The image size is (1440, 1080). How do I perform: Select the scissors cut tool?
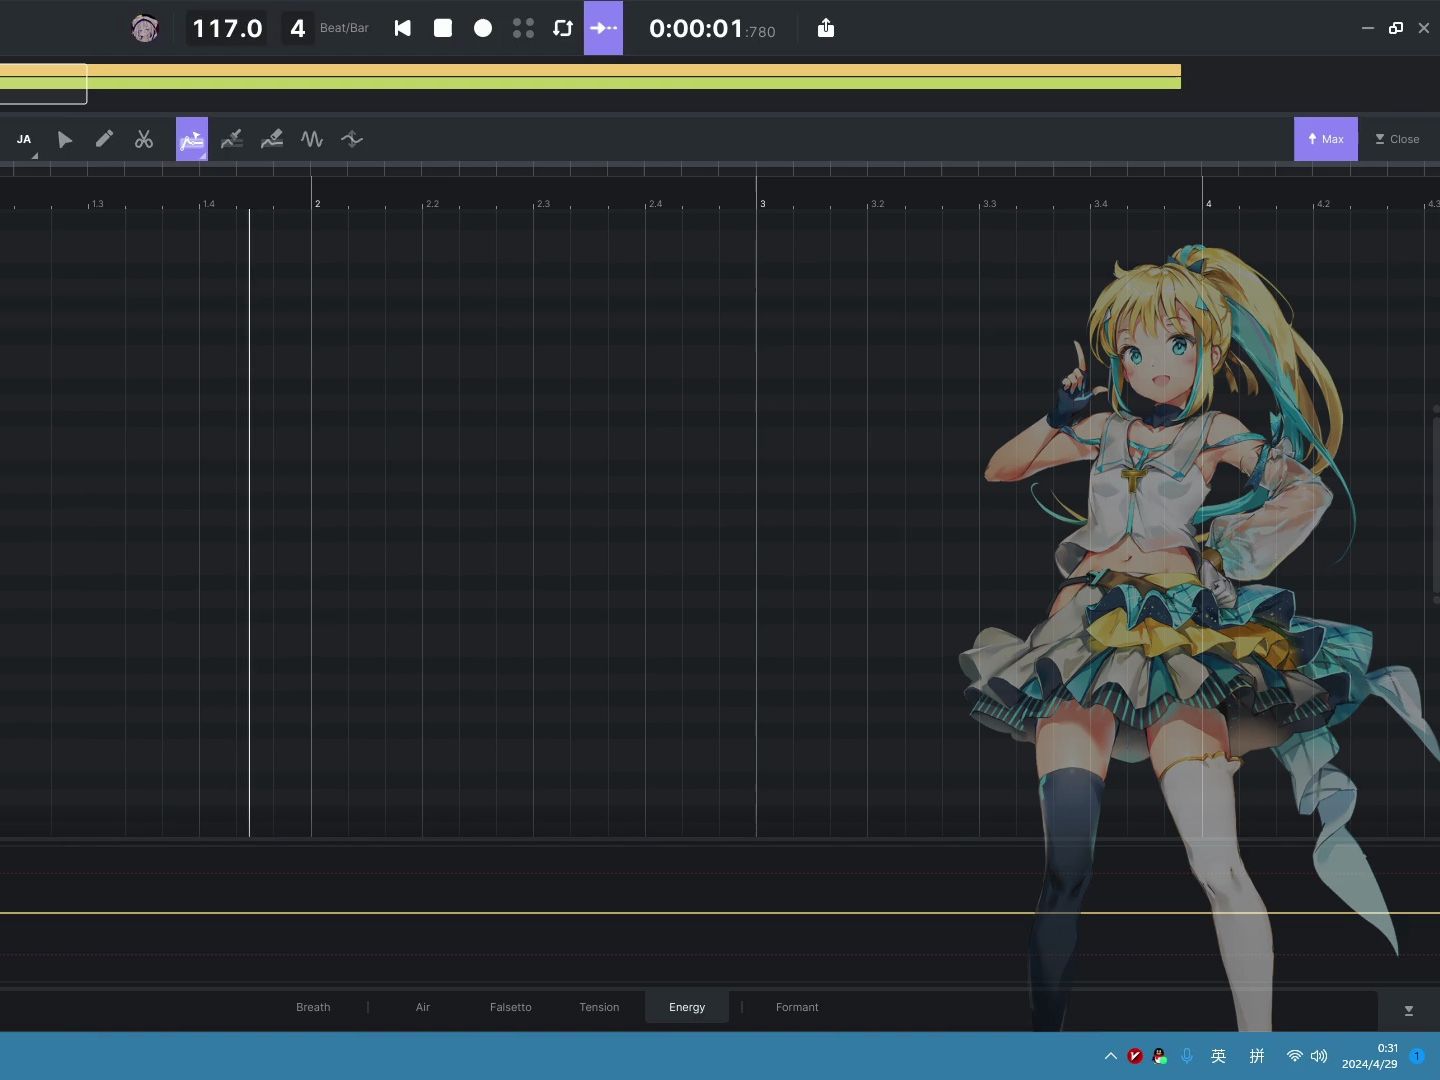pyautogui.click(x=144, y=140)
